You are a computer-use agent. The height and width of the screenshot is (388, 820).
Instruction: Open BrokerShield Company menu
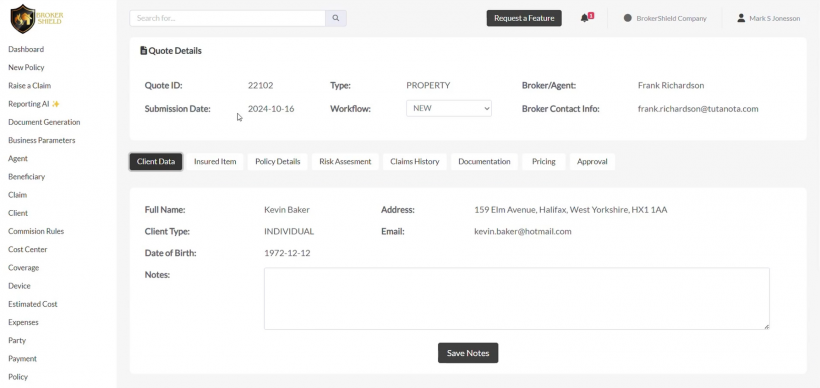click(665, 18)
